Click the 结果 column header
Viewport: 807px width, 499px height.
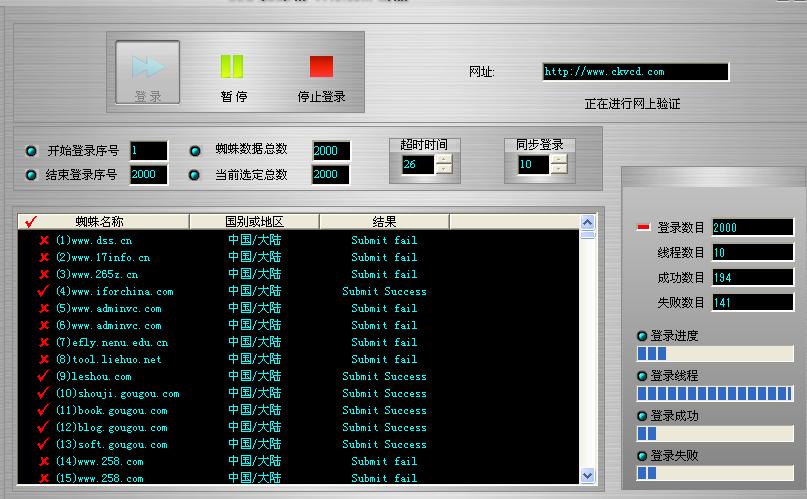pyautogui.click(x=384, y=222)
